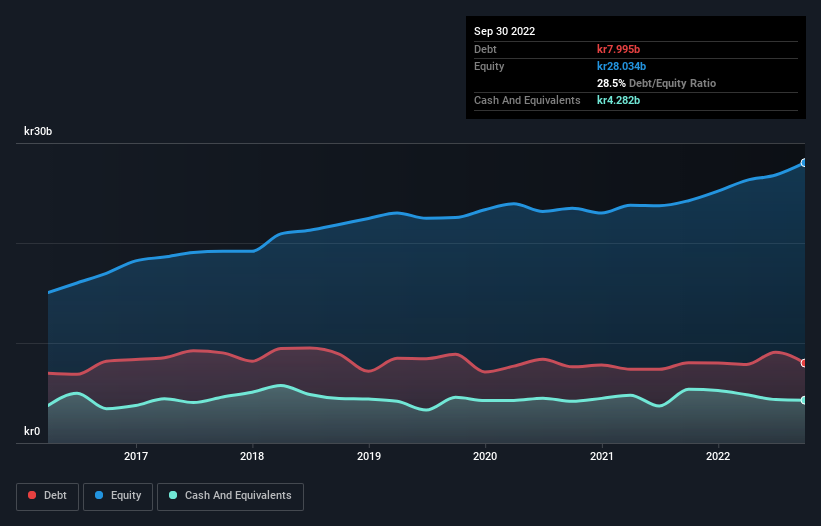
Task: Click the teal Cash And Equivalents legend dot
Action: click(x=173, y=495)
